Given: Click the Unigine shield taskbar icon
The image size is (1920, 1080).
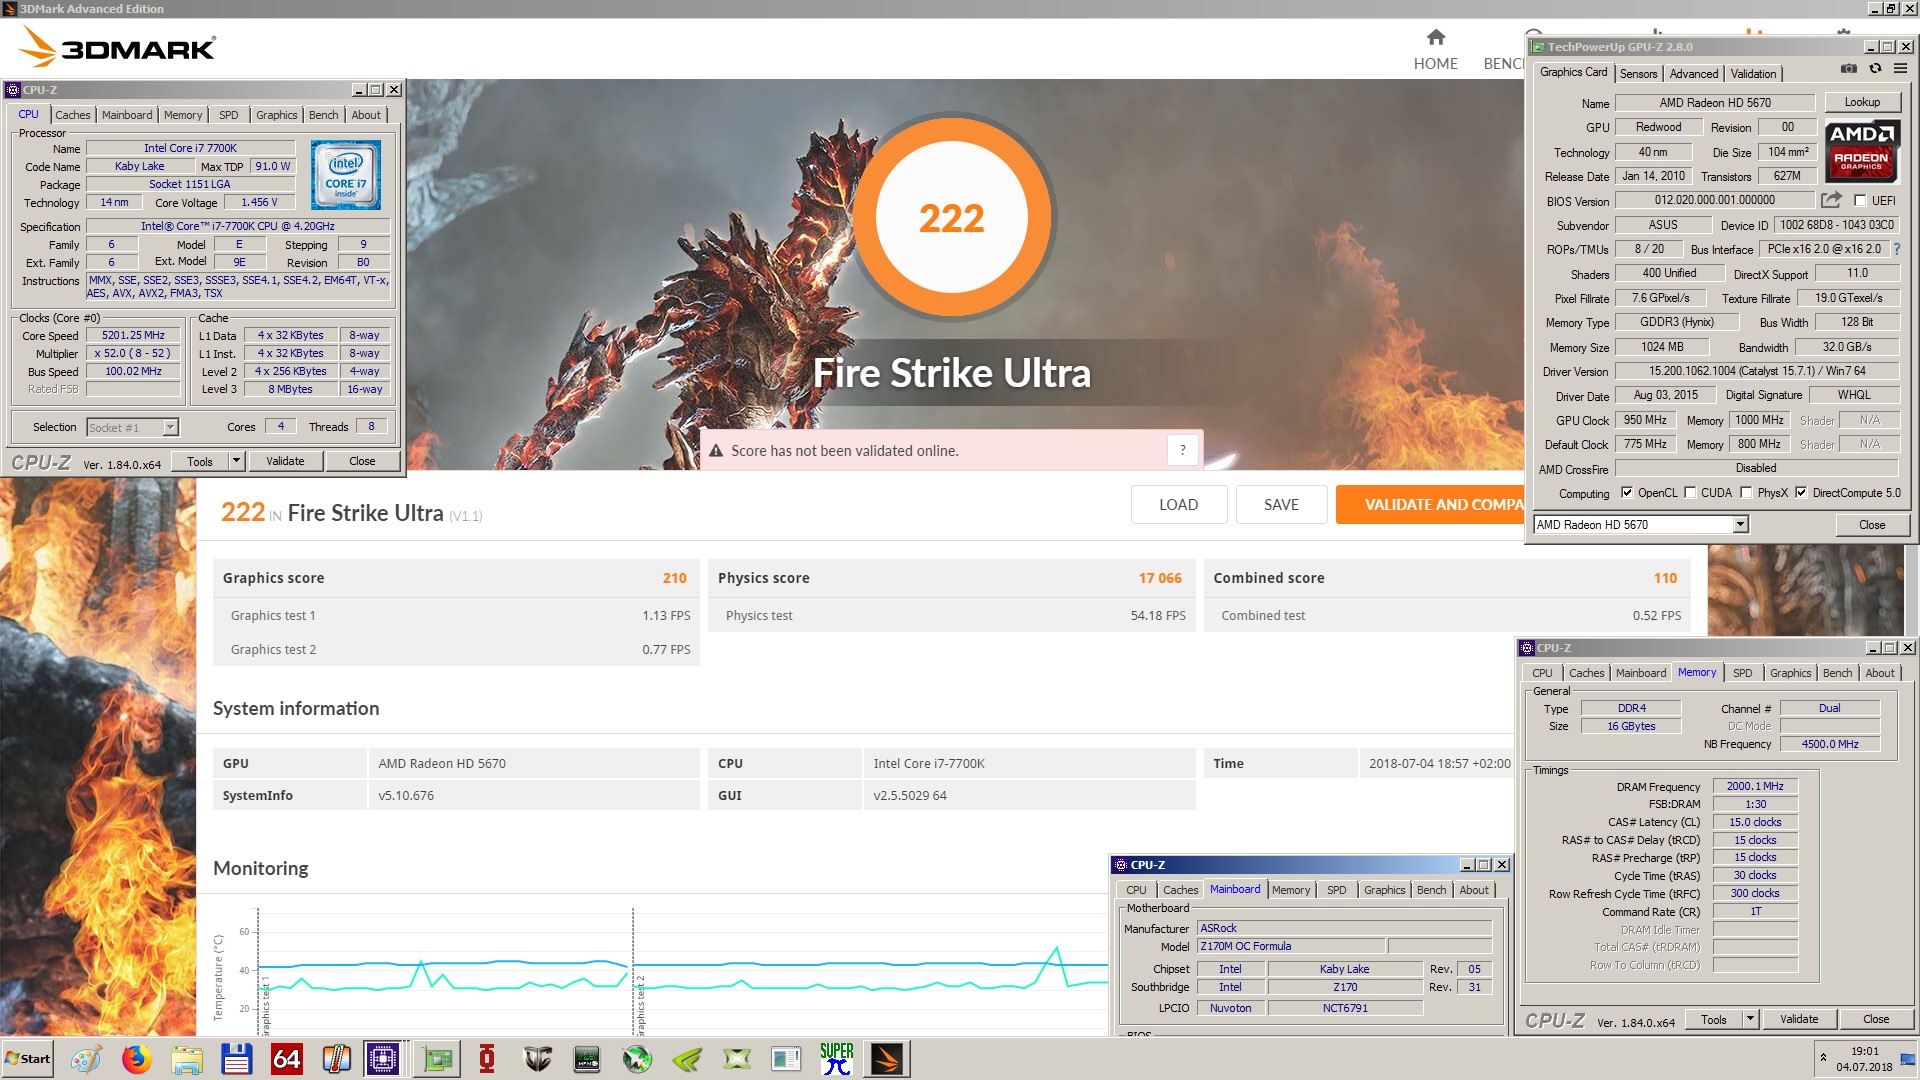Looking at the screenshot, I should point(537,1059).
